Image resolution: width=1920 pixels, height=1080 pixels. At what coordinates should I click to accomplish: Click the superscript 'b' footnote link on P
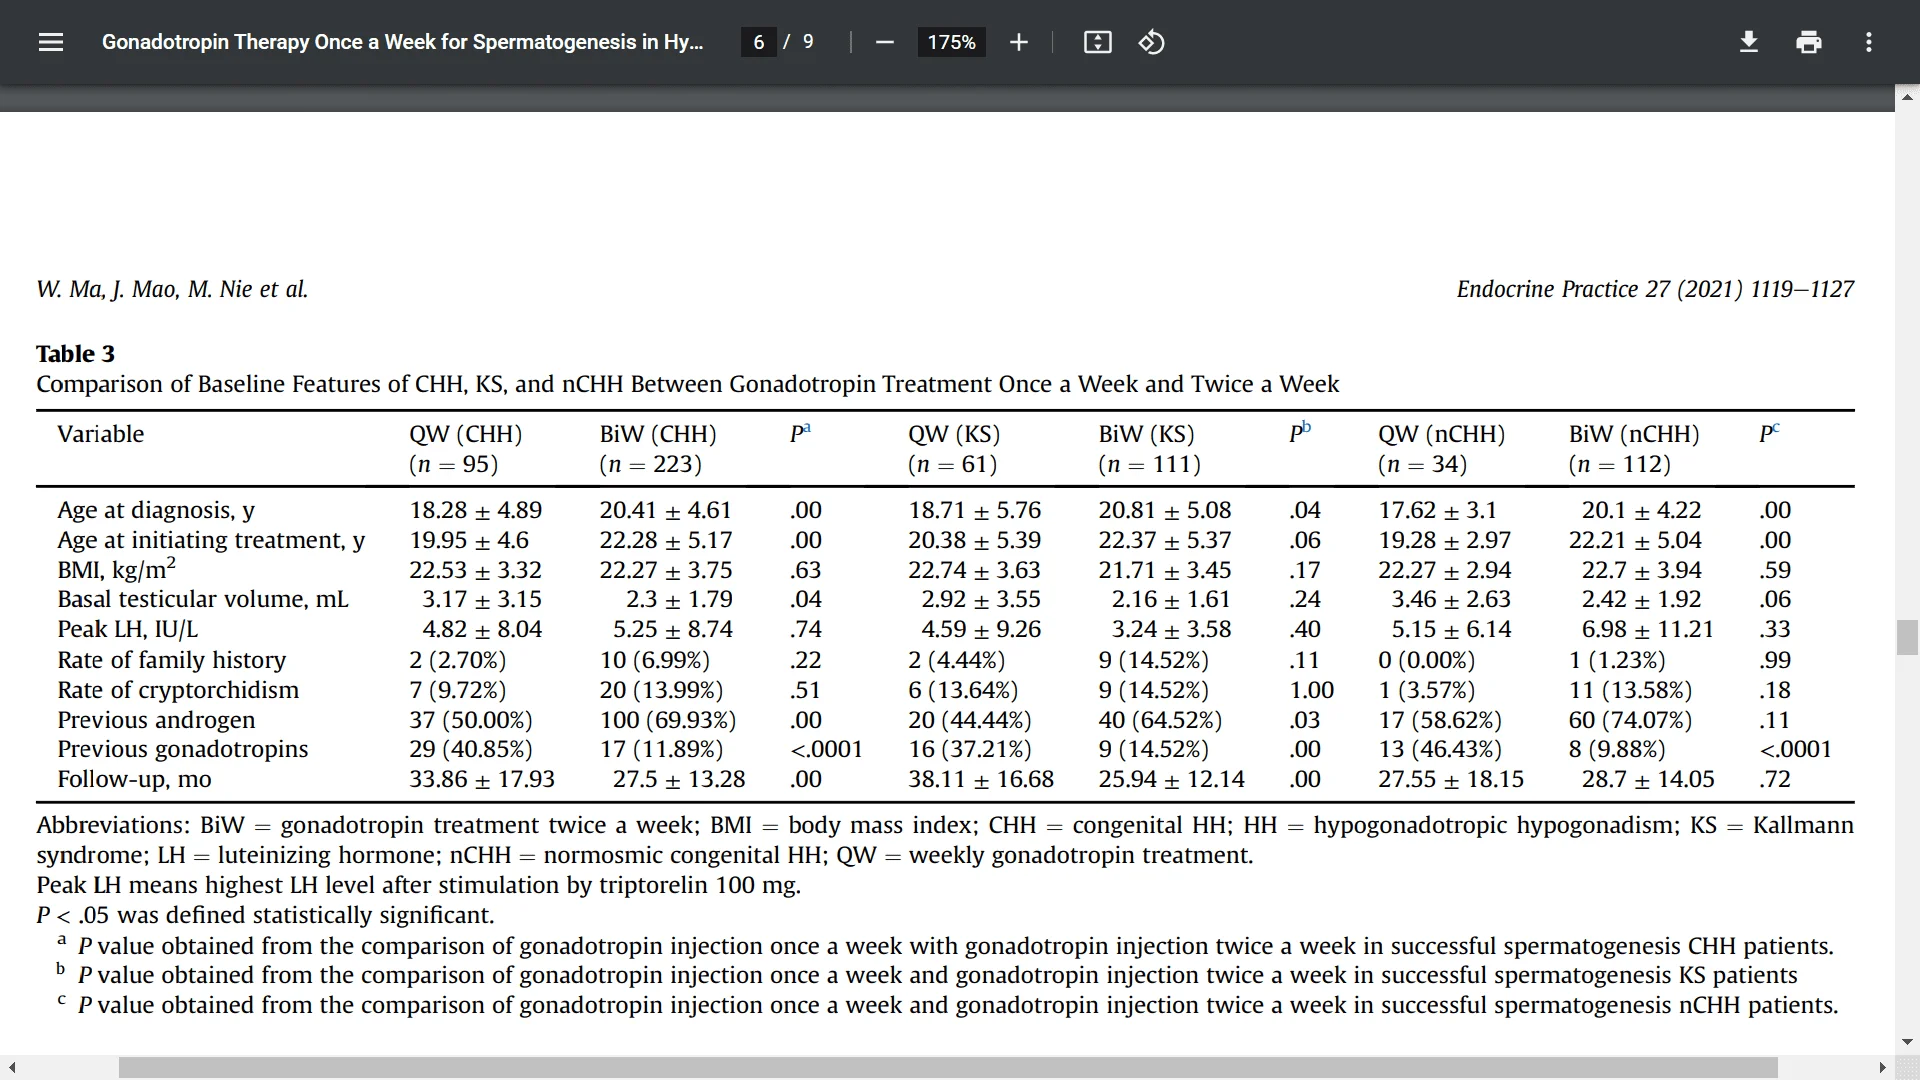tap(1306, 427)
